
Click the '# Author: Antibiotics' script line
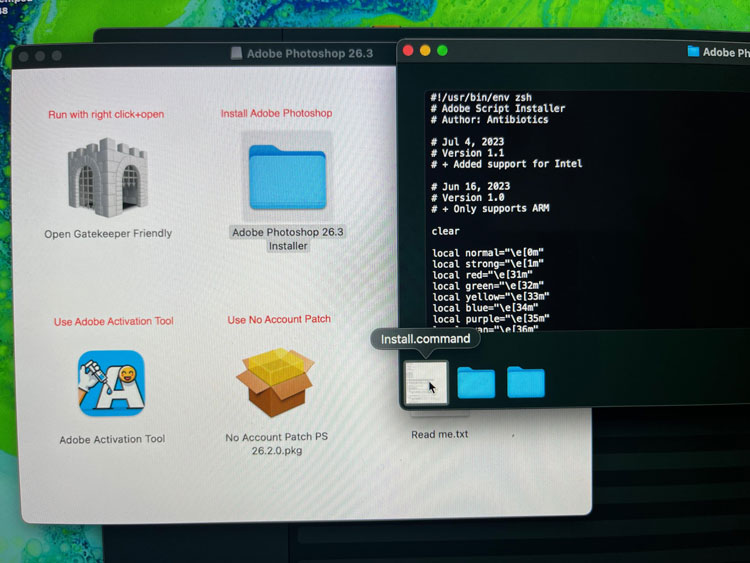click(x=489, y=120)
